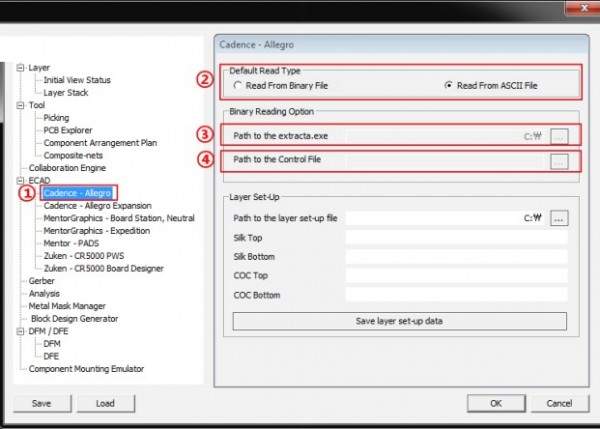
Task: Load settings with the Load button
Action: 105,403
